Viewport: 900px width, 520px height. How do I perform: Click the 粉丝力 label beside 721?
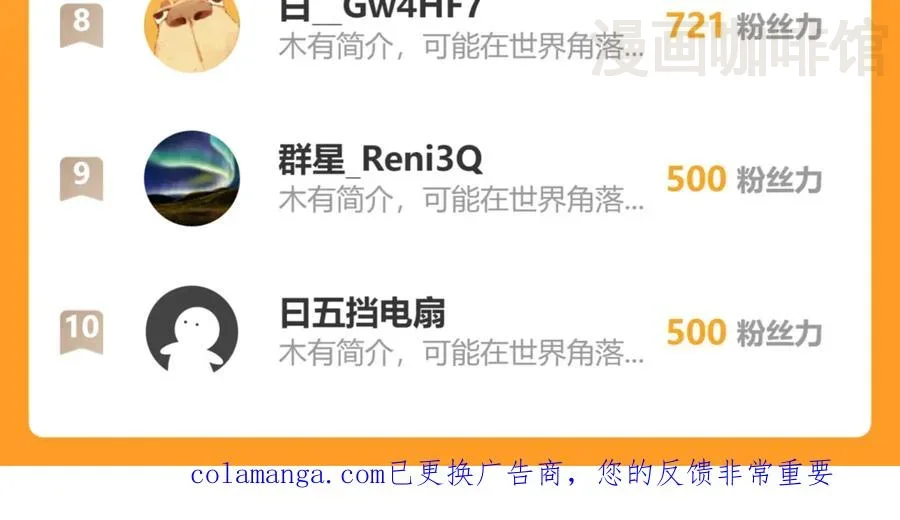[x=779, y=26]
